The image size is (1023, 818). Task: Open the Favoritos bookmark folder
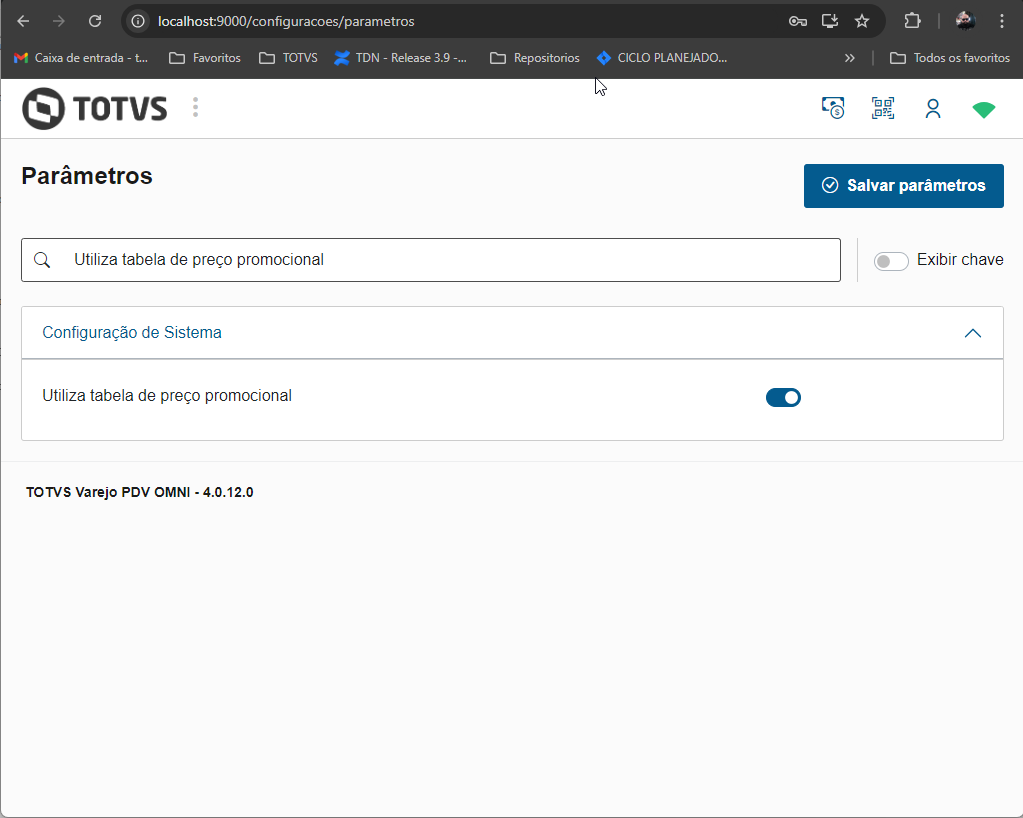tap(205, 57)
